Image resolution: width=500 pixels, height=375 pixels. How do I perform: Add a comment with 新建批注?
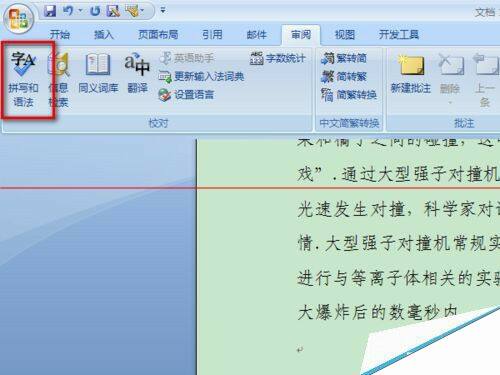click(411, 74)
